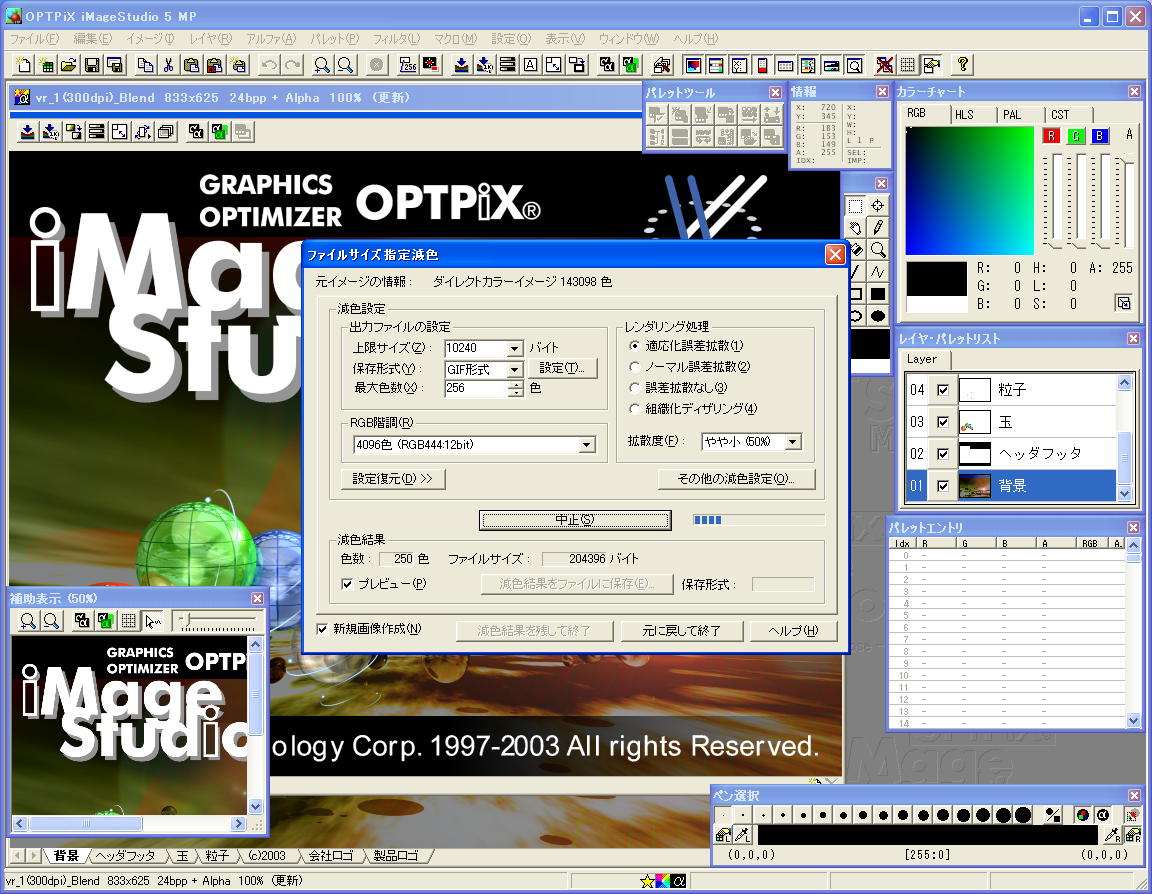Click the red R channel swatch
The height and width of the screenshot is (894, 1152).
[x=1051, y=136]
